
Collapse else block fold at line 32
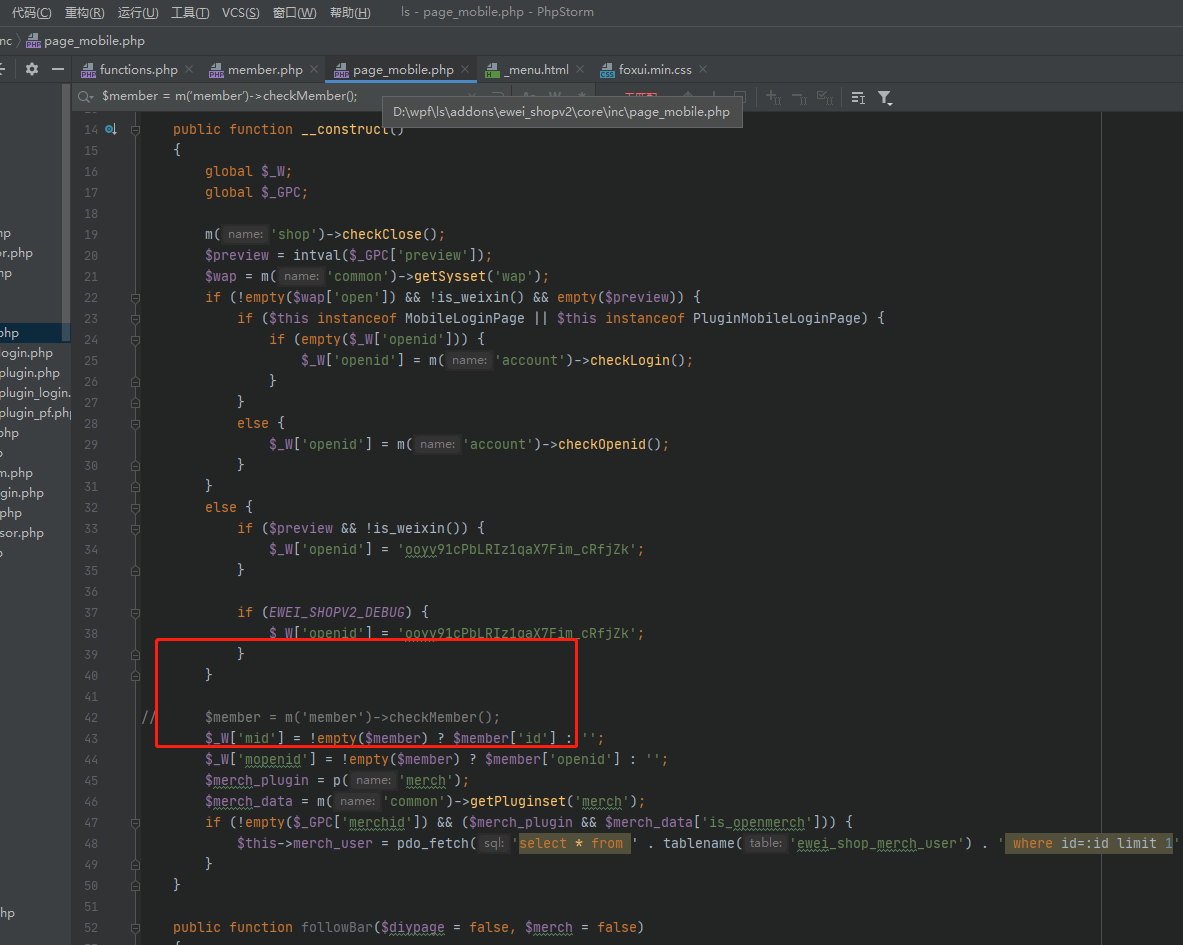[x=135, y=508]
